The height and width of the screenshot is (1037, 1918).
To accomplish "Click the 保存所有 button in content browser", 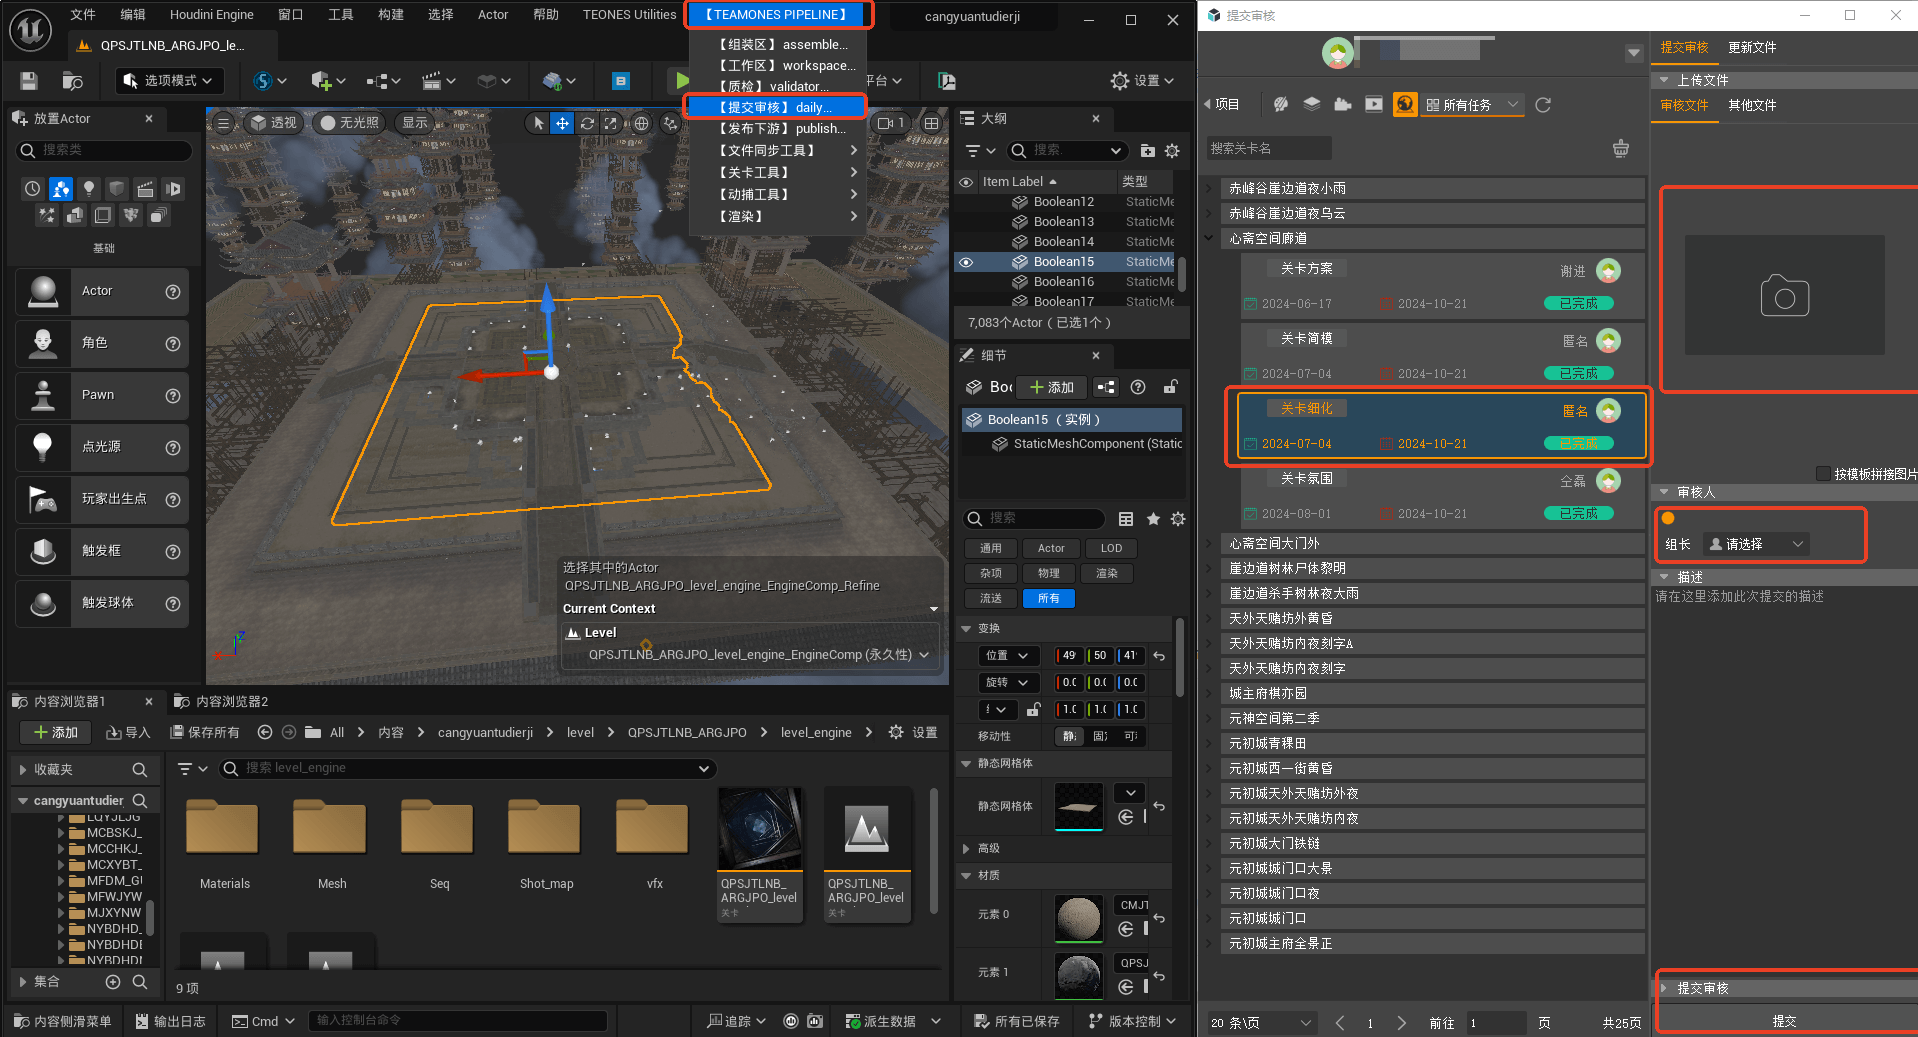I will click(x=205, y=733).
